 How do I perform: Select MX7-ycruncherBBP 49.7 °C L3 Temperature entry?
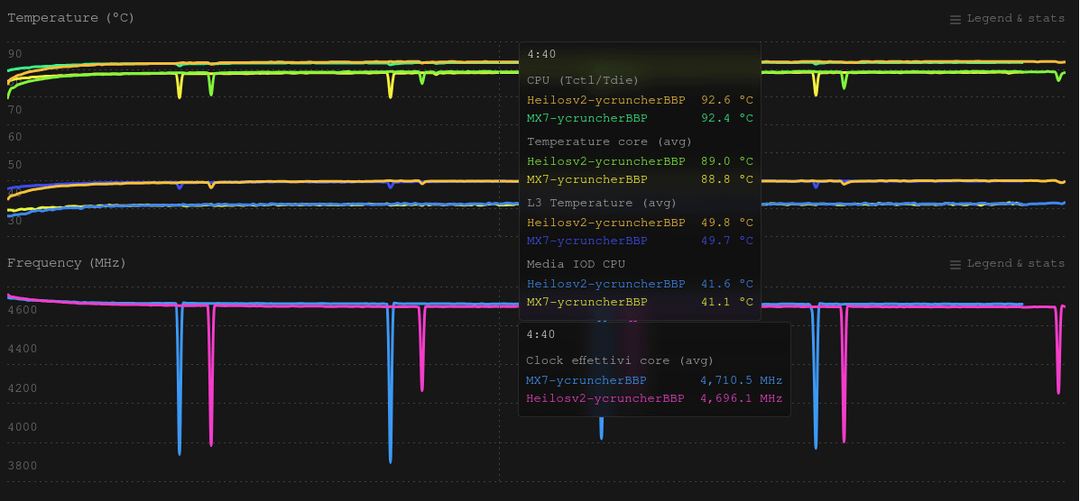587,241
